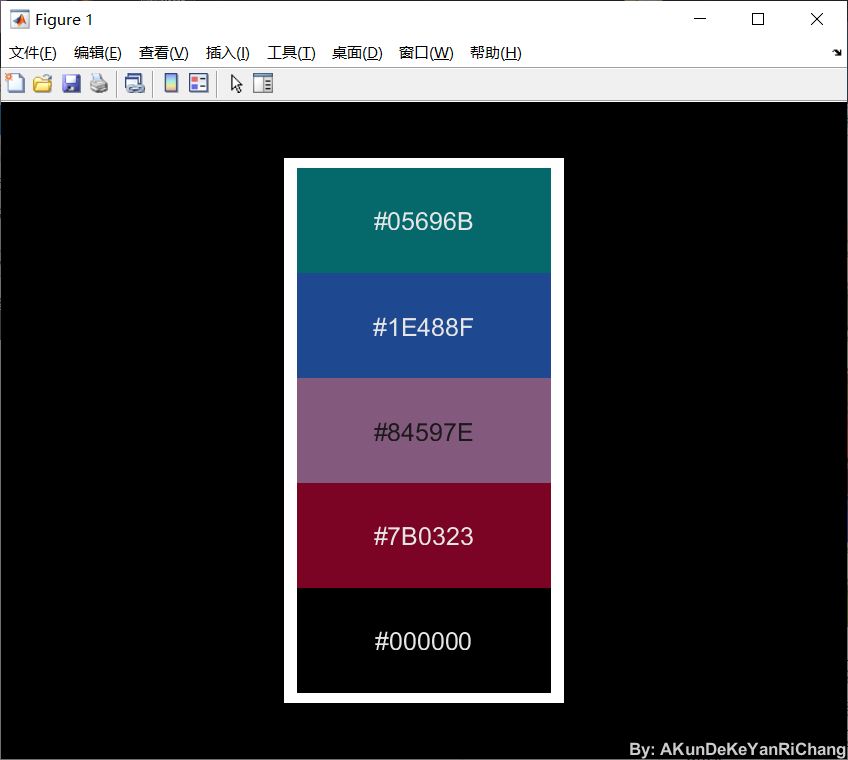Open the 查看(V) menu
The height and width of the screenshot is (760, 848).
[164, 53]
